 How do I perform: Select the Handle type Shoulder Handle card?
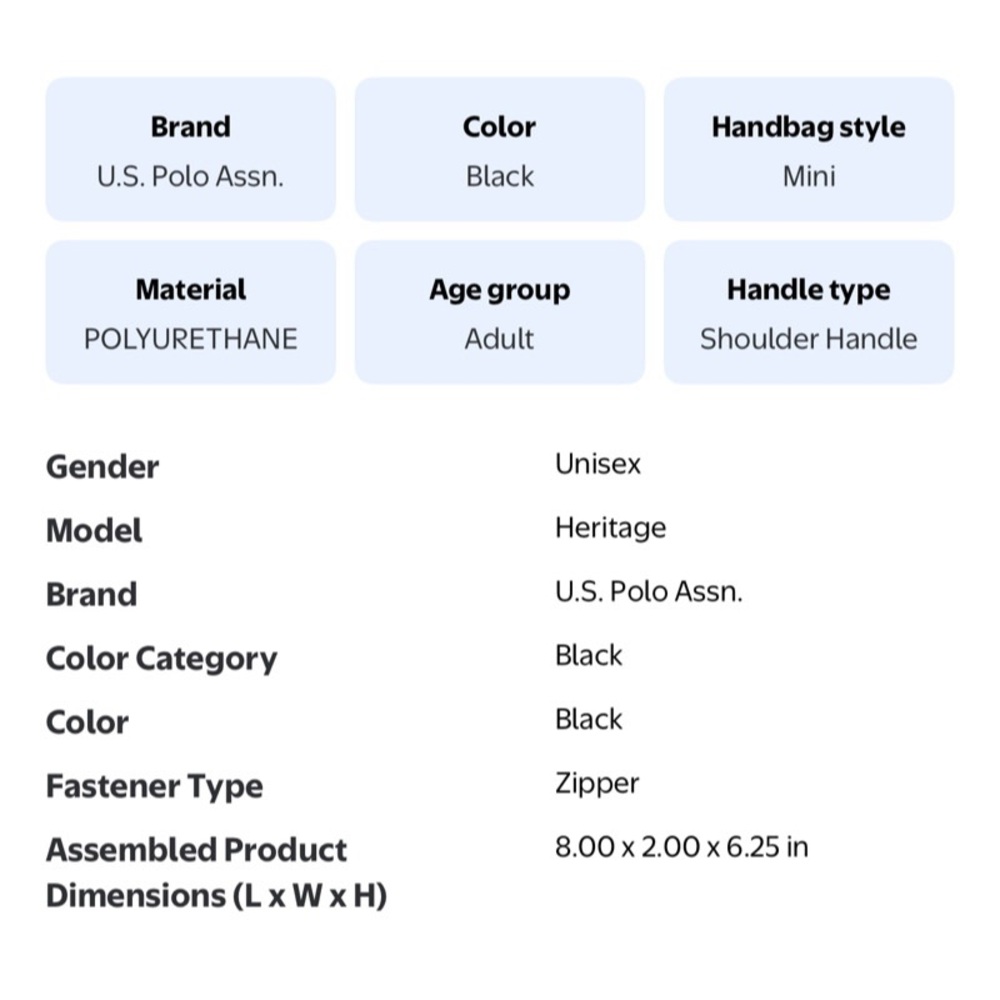coord(808,313)
